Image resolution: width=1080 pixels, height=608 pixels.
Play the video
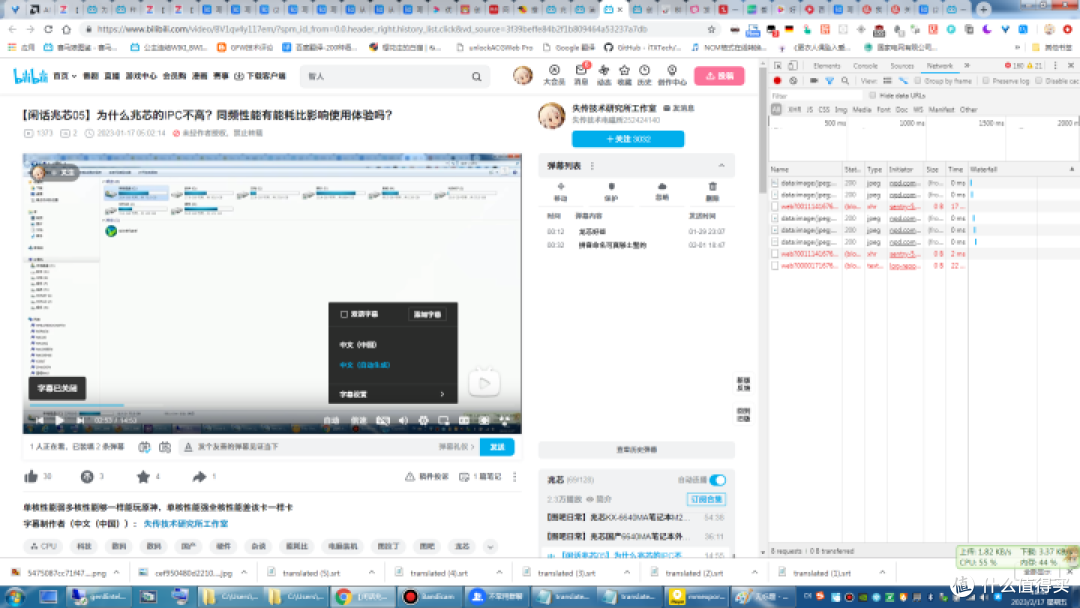[x=59, y=420]
